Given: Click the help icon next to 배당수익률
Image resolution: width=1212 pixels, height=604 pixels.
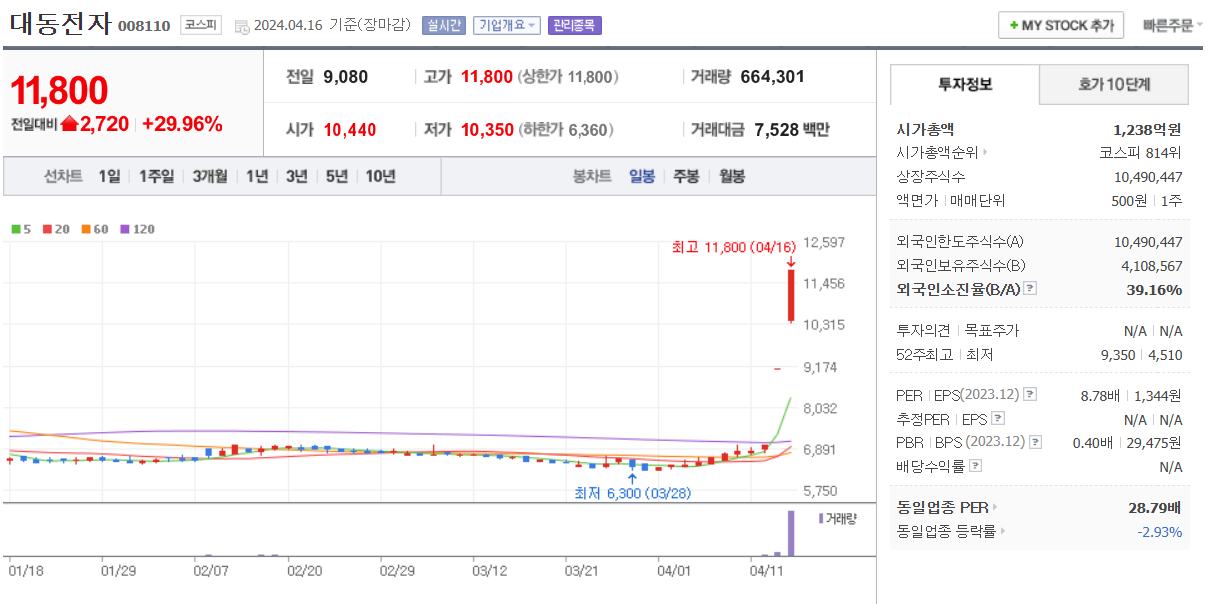Looking at the screenshot, I should pos(975,466).
